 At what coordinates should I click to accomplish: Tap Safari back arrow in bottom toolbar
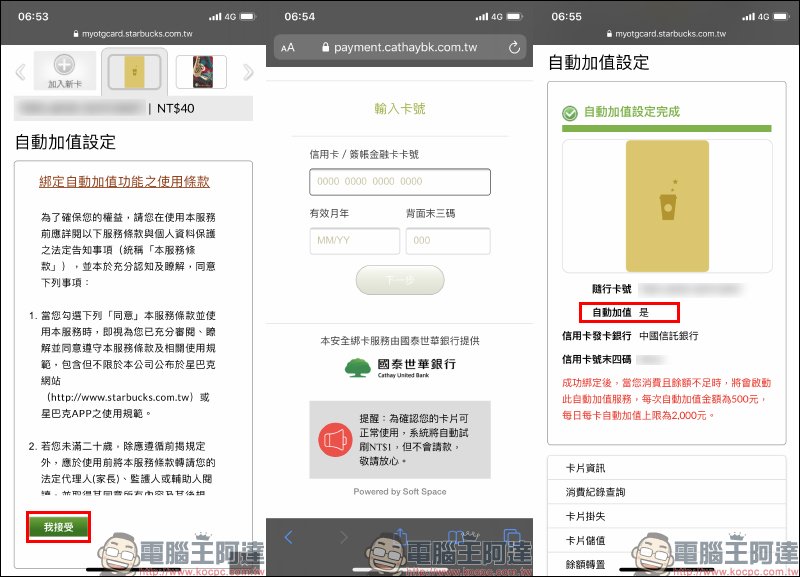coord(289,537)
